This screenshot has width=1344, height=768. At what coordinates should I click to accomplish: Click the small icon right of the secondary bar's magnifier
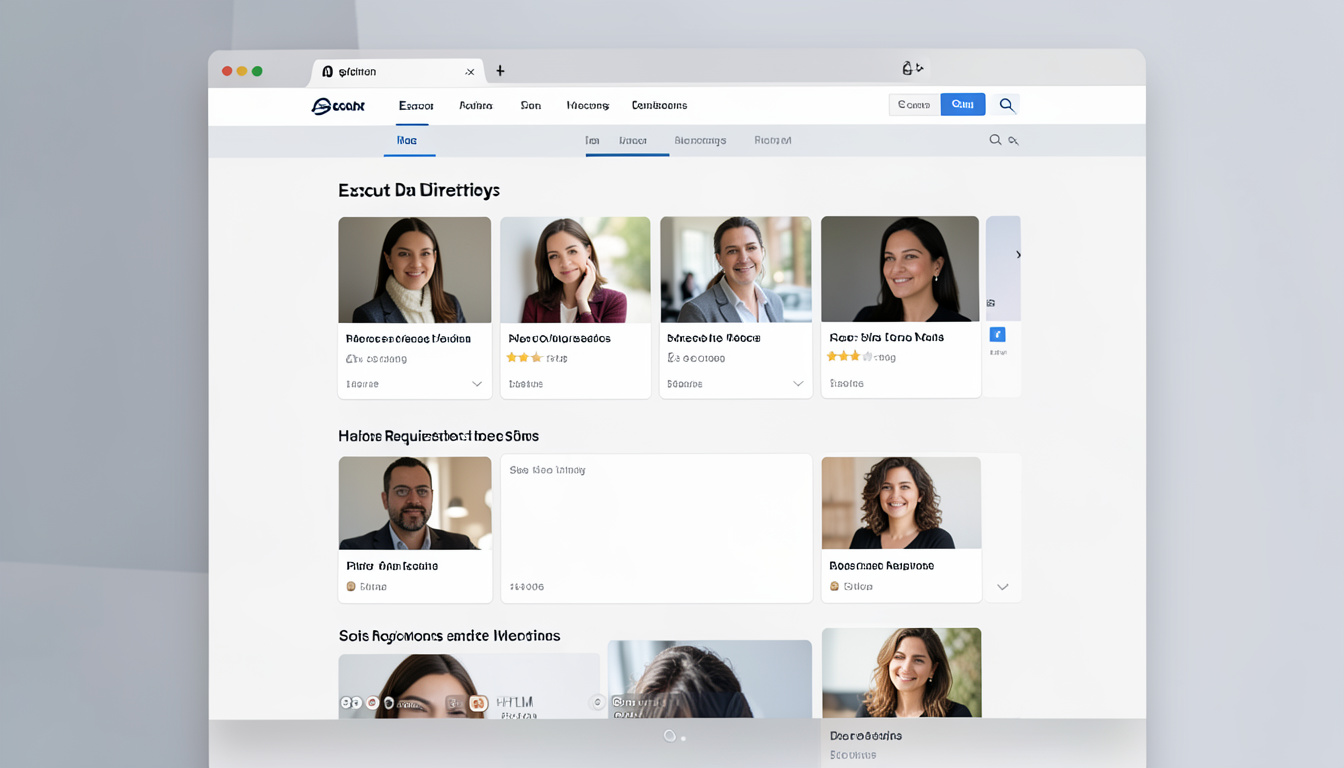click(x=1013, y=141)
